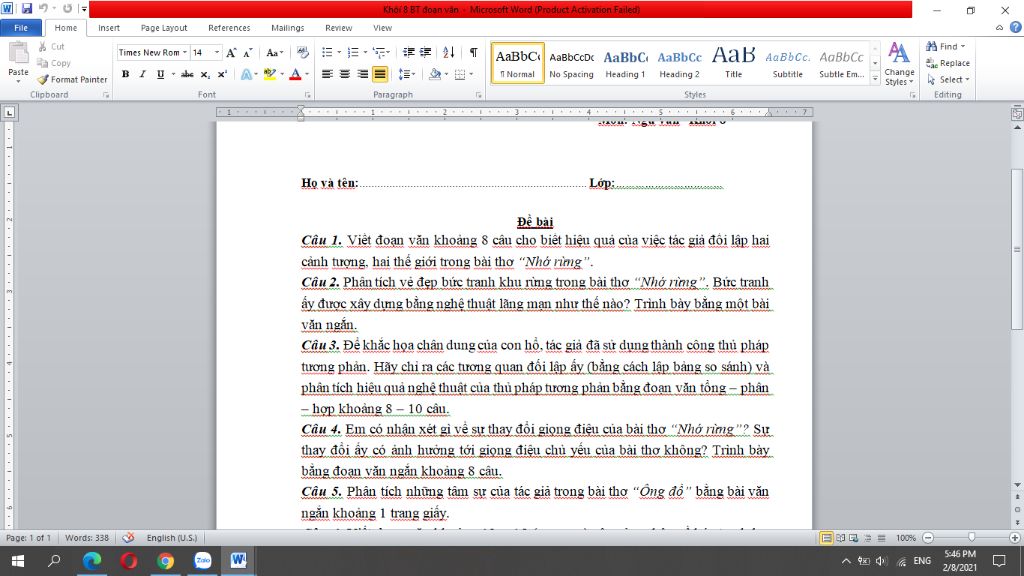
Task: Click the Shrink Font icon
Action: 248,52
